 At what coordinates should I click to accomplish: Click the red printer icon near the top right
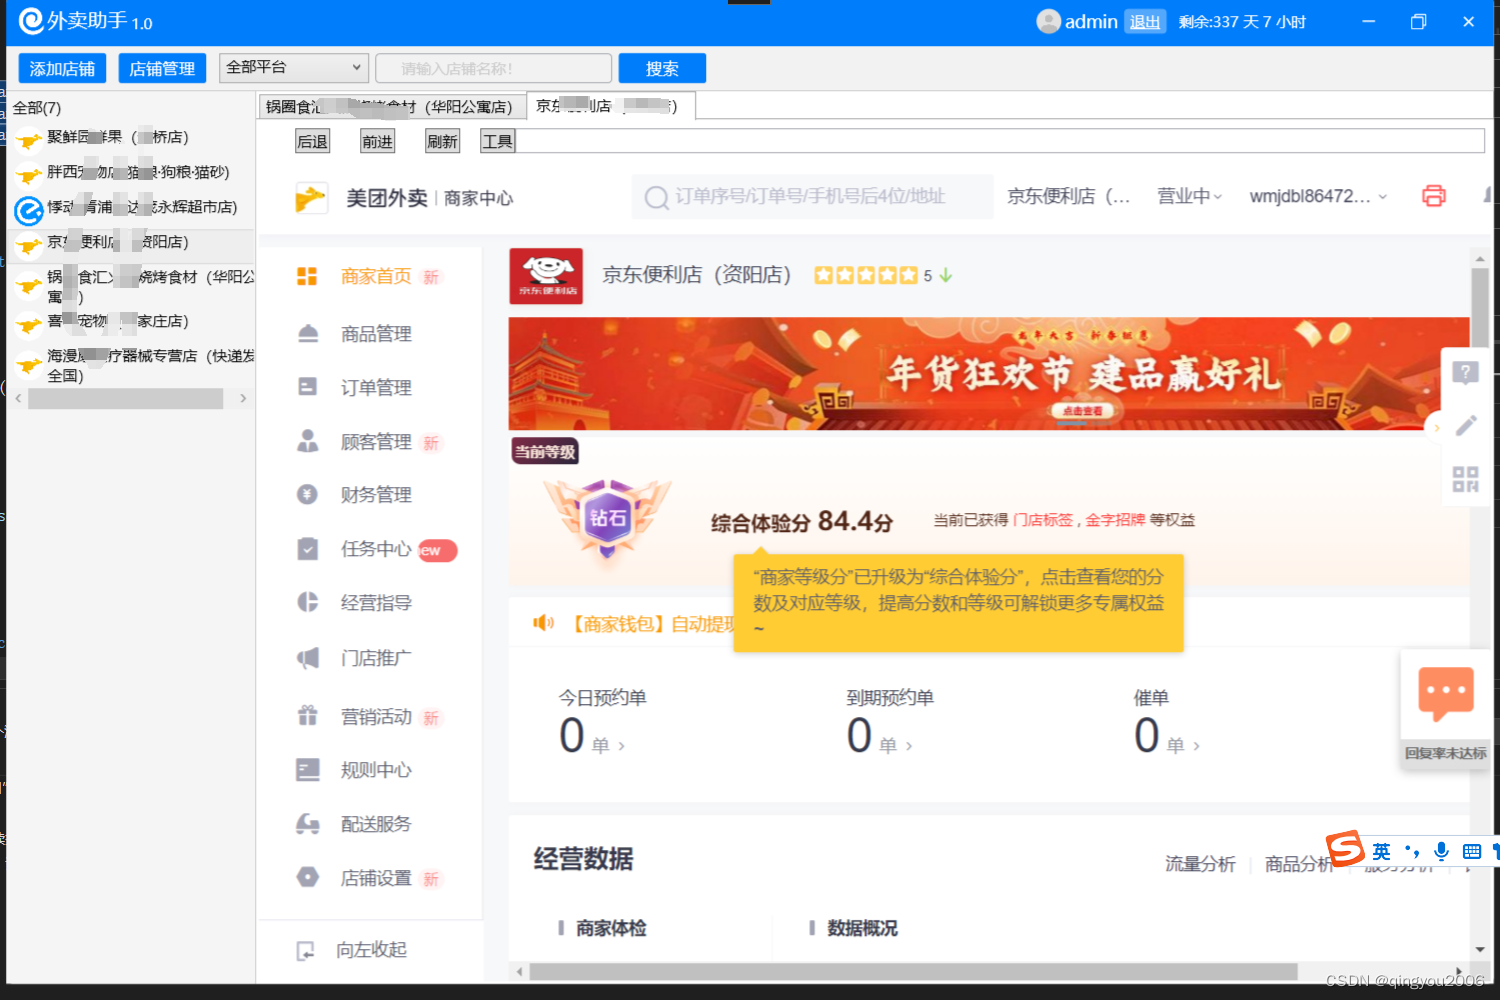1434,197
